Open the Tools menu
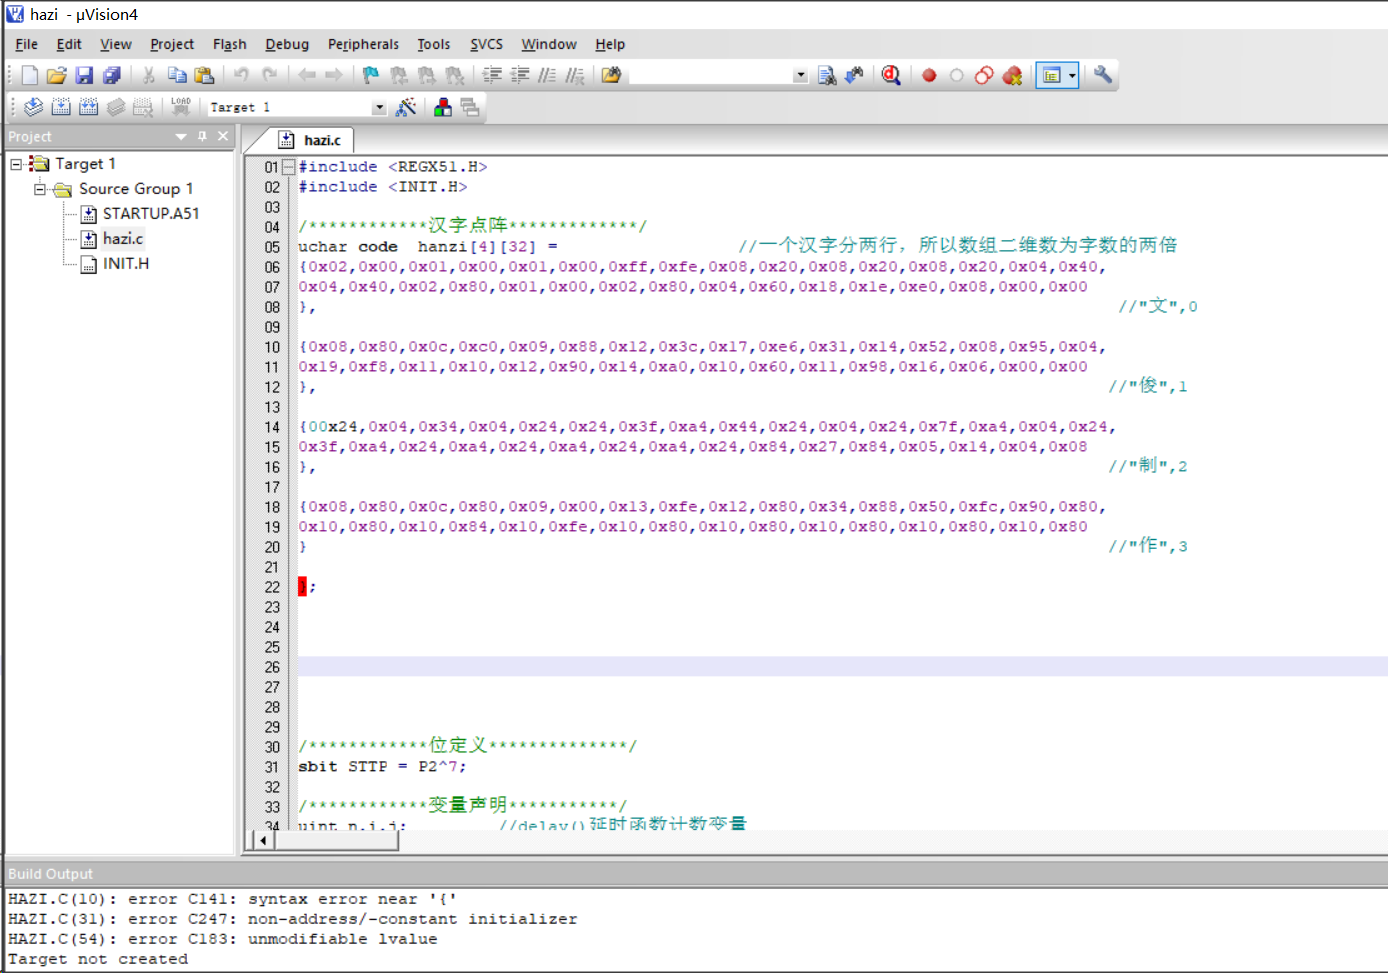This screenshot has height=973, width=1388. (433, 44)
